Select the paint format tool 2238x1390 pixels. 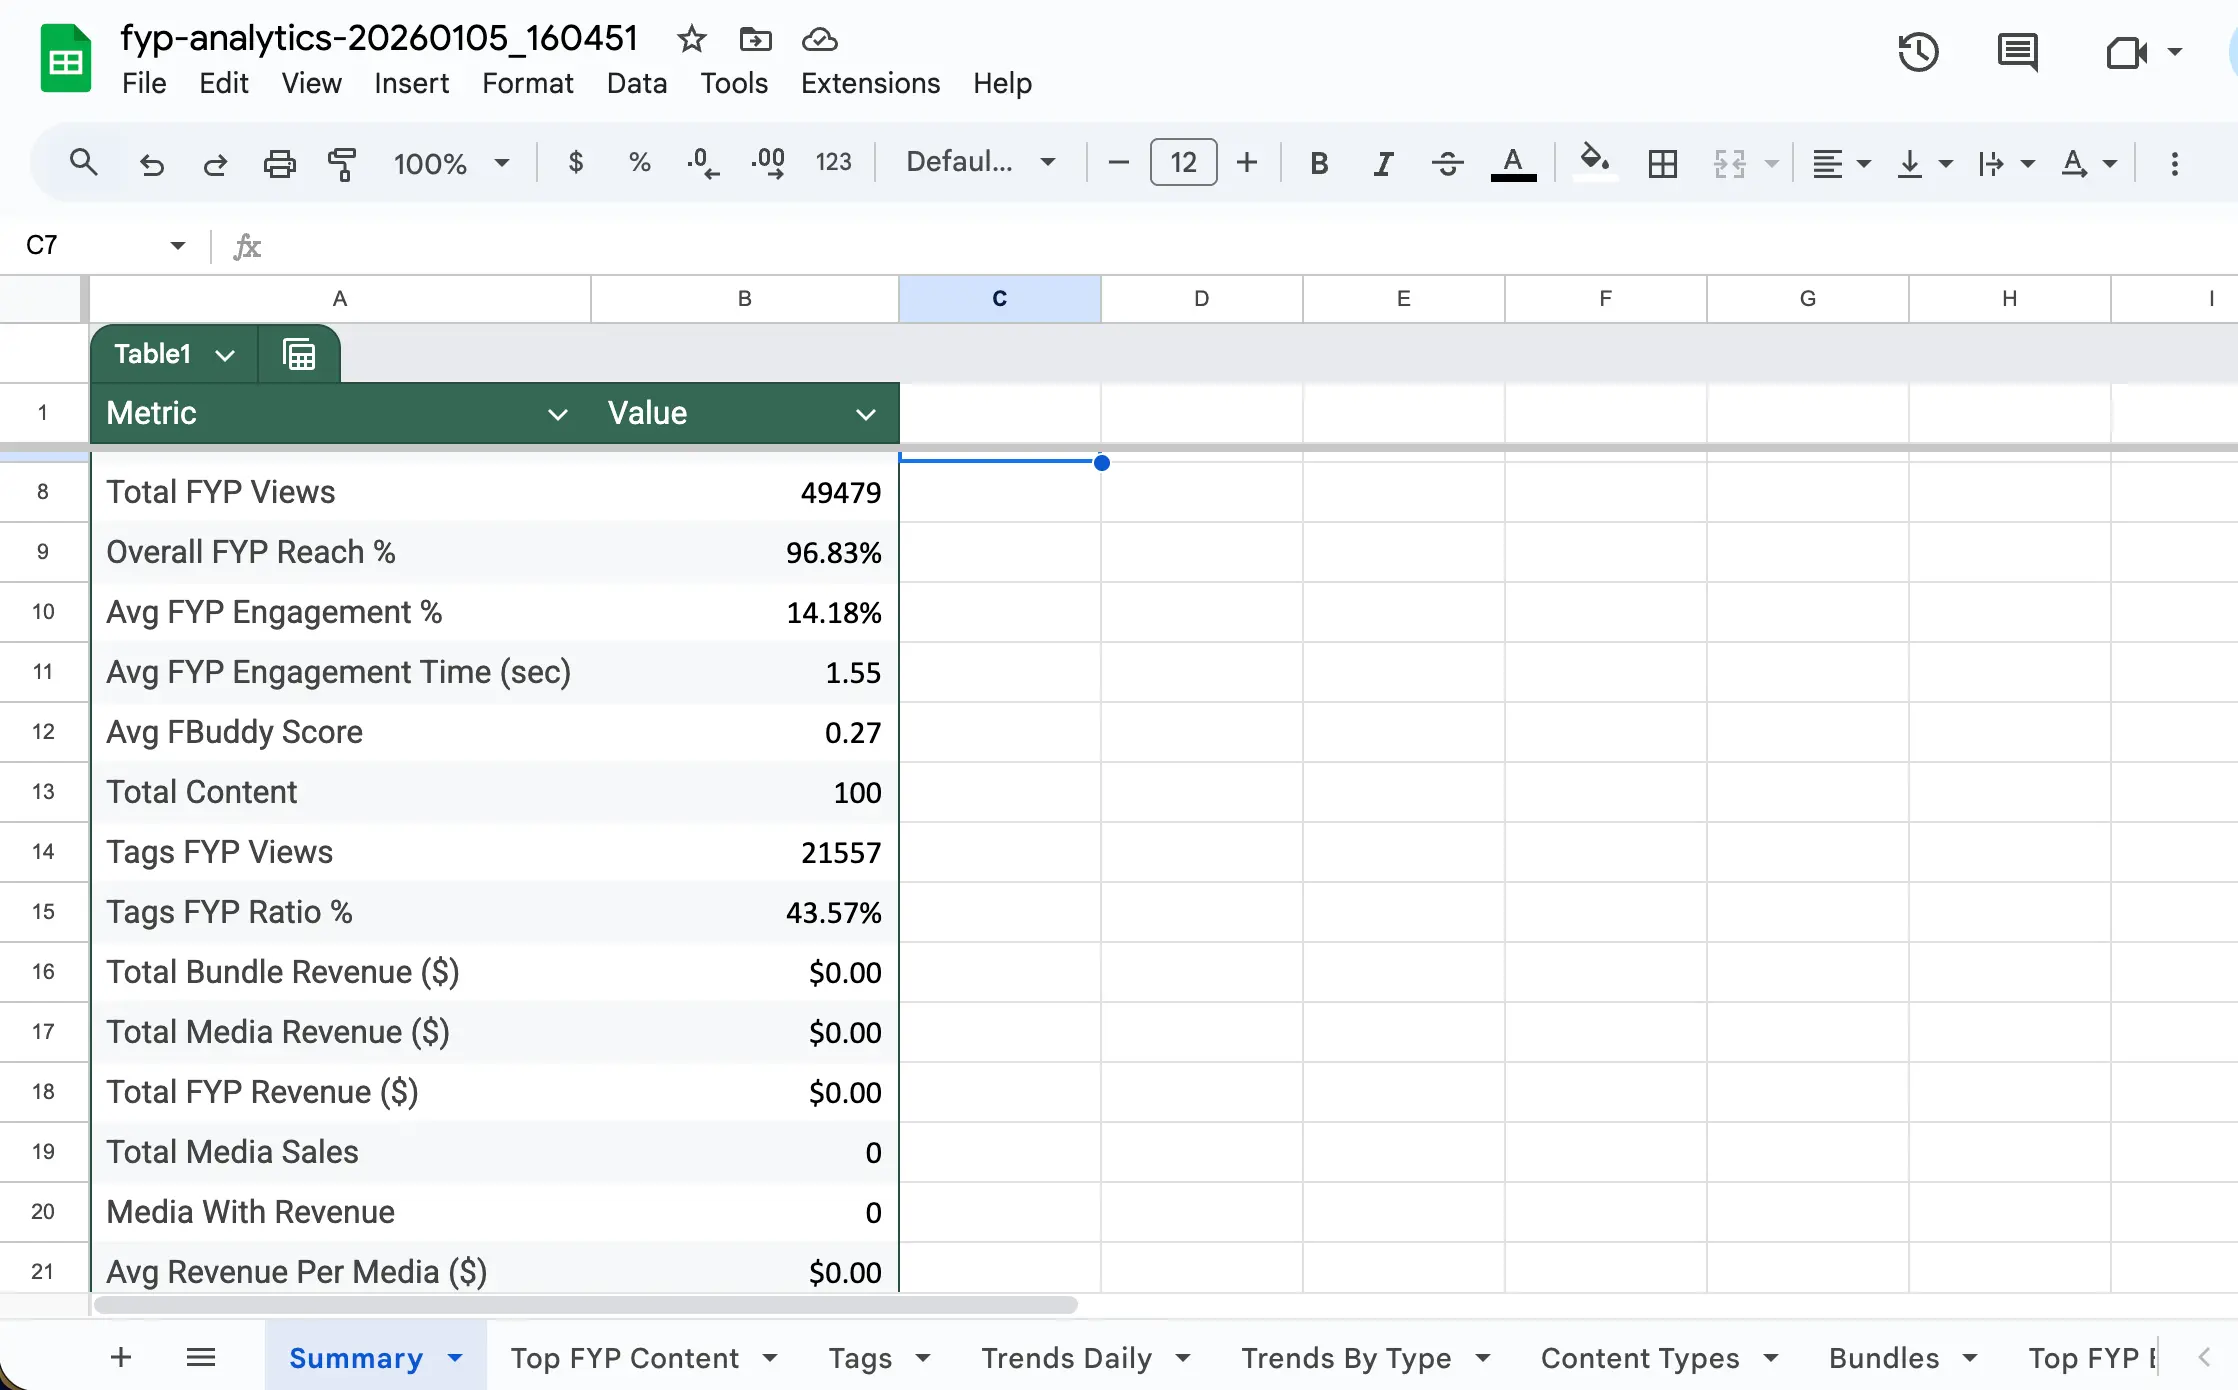[342, 162]
